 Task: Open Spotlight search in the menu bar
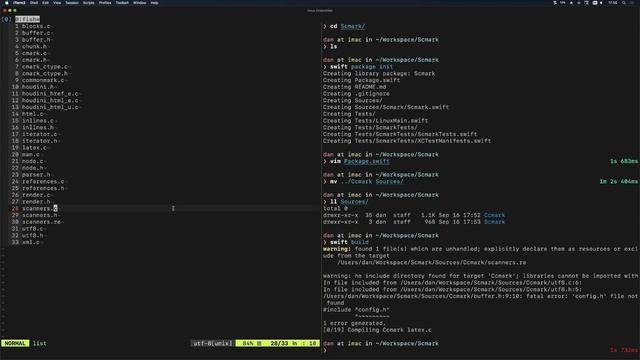point(624,3)
